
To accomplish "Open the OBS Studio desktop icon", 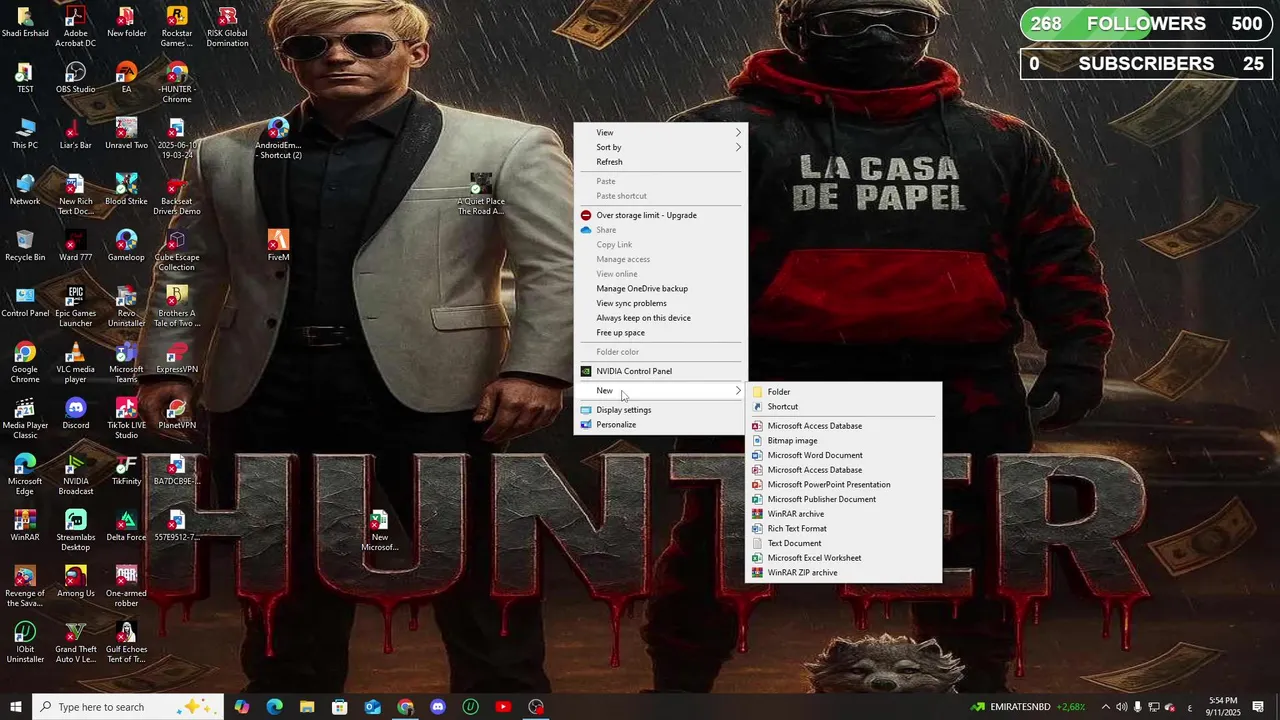I will click(76, 78).
